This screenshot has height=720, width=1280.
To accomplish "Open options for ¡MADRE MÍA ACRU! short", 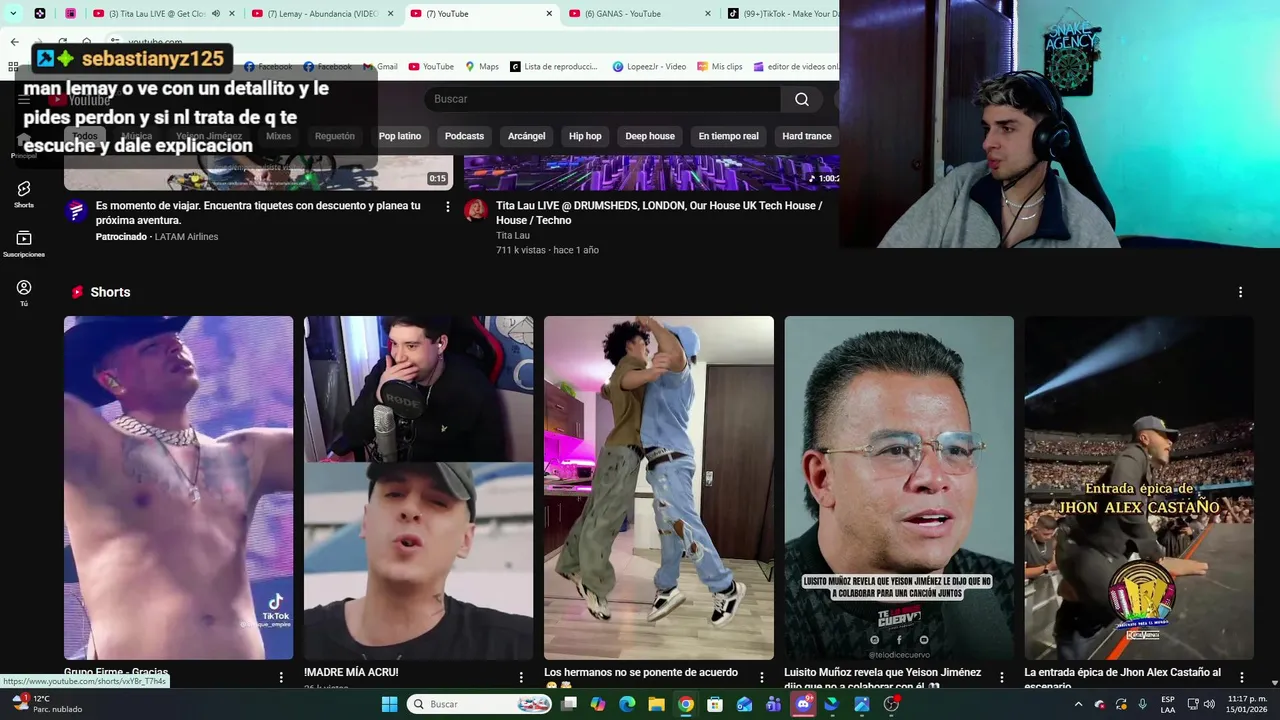I will coord(521,677).
